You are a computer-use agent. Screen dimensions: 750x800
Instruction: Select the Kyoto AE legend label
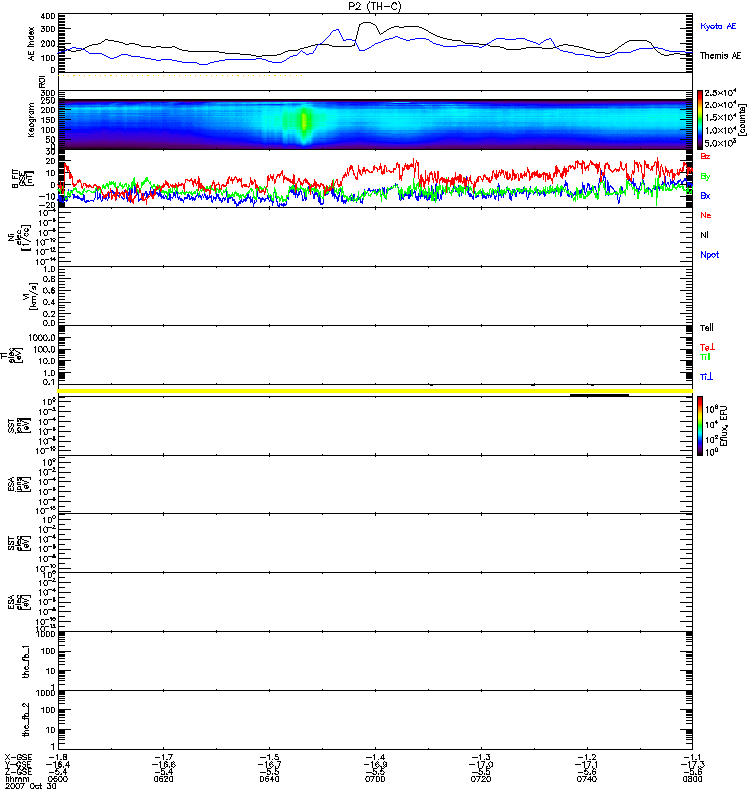coord(718,26)
